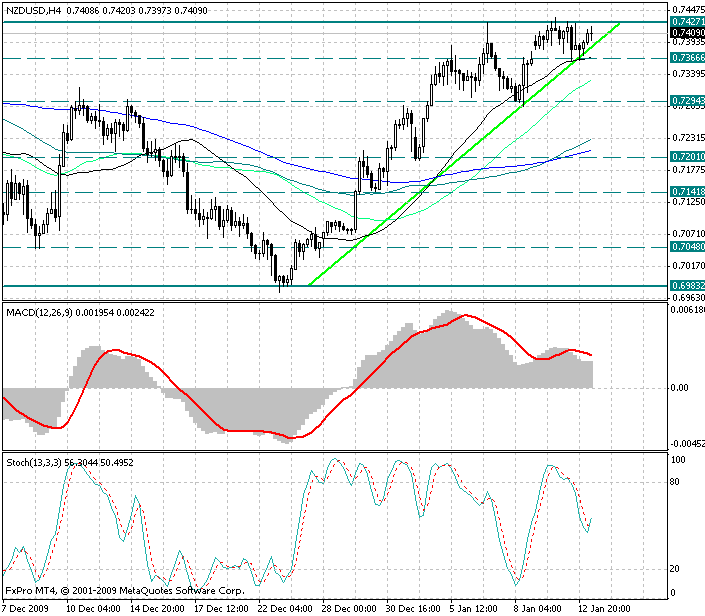Image resolution: width=705 pixels, height=616 pixels.
Task: Click the 0.72315 price axis label
Action: 688,138
